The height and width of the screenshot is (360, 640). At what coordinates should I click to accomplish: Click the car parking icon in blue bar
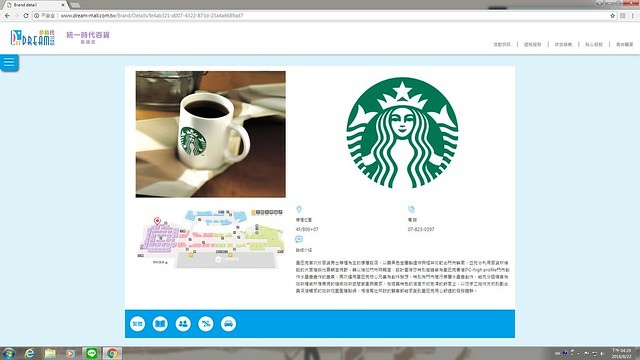228,324
